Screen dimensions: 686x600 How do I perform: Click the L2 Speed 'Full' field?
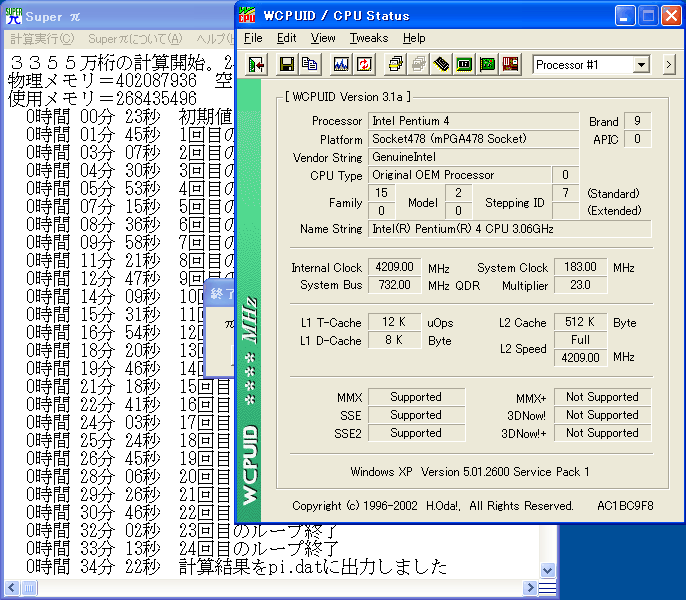[580, 340]
